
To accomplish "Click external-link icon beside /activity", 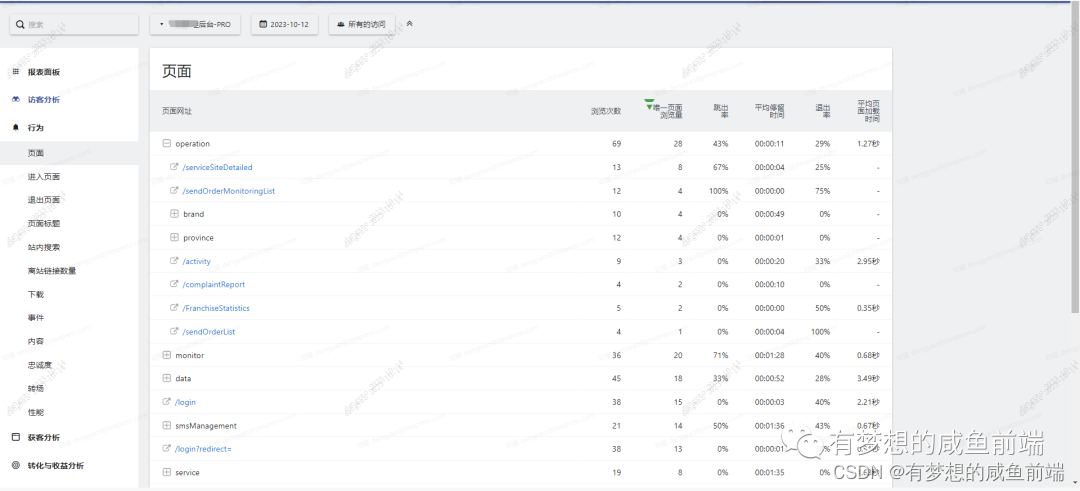I will point(174,261).
